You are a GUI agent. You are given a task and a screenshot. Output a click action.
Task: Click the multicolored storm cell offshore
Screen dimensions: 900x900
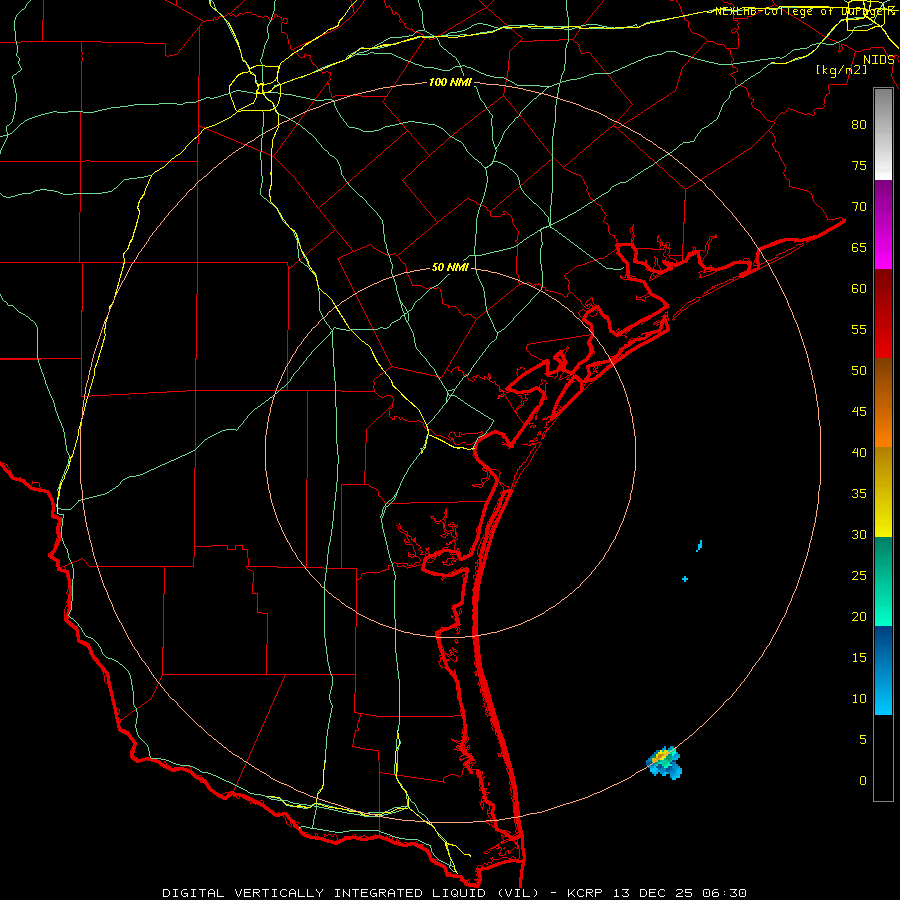point(664,762)
